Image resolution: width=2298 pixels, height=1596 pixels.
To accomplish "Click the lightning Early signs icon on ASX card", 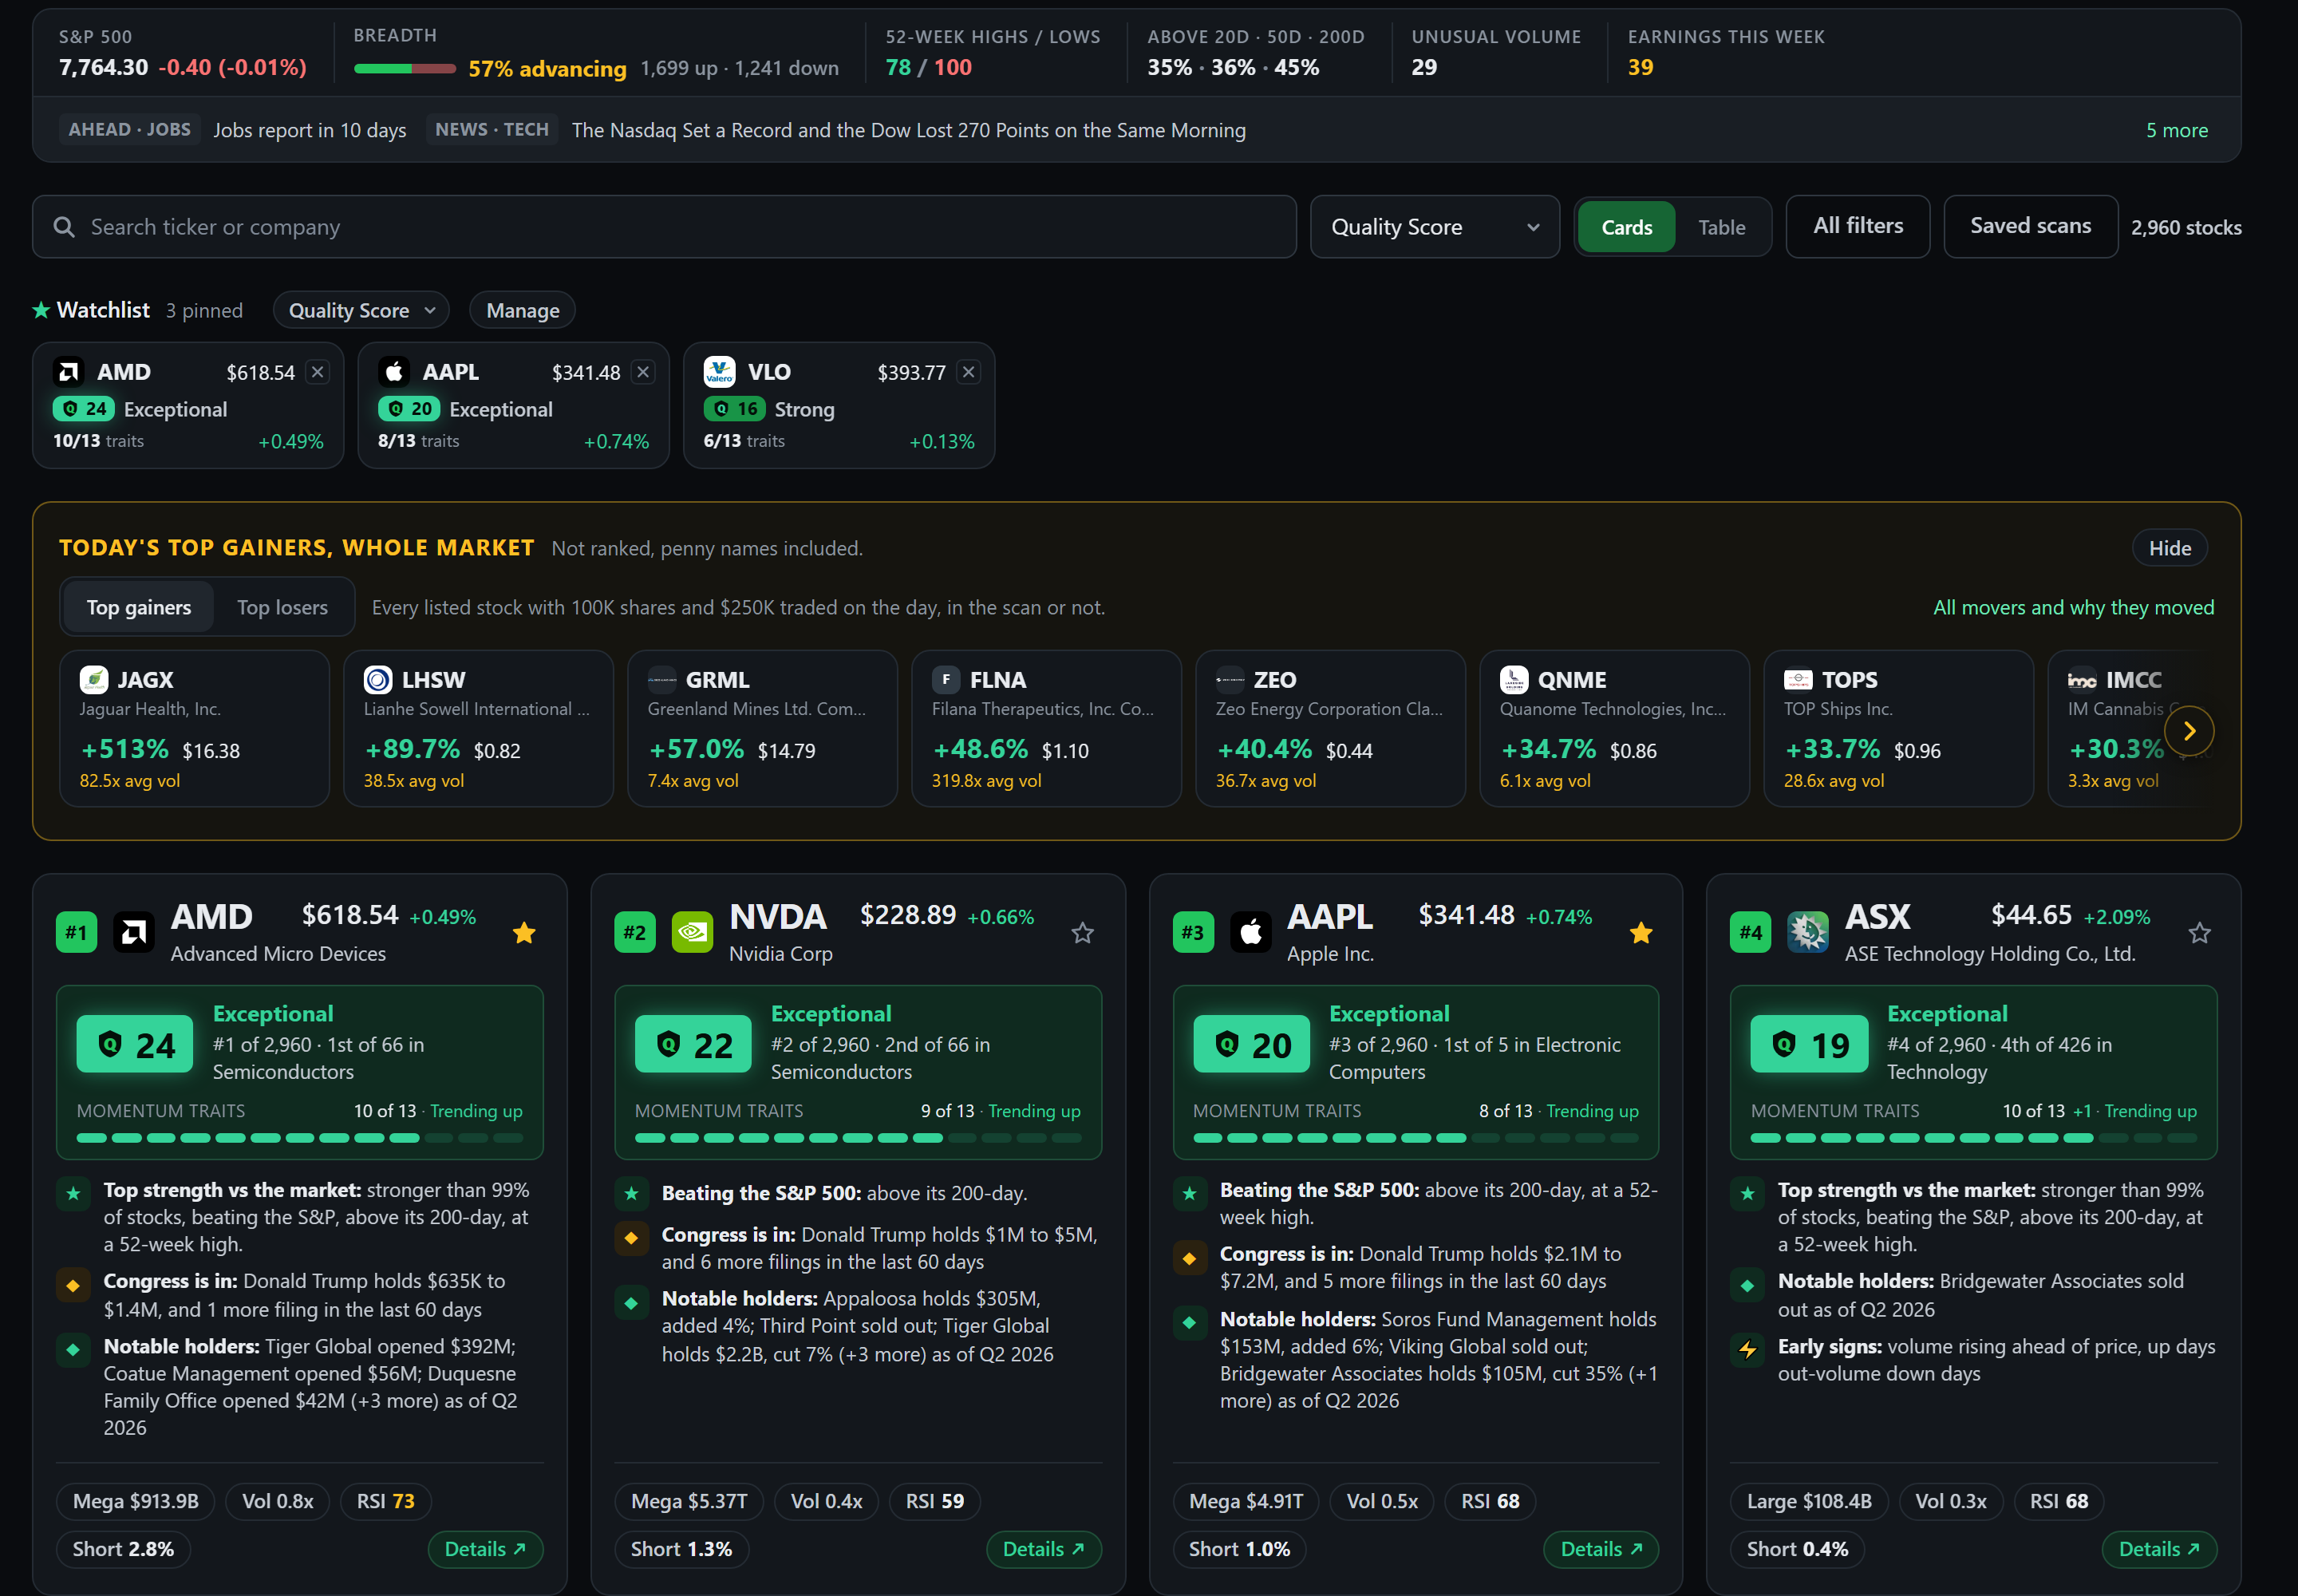I will tap(1747, 1349).
